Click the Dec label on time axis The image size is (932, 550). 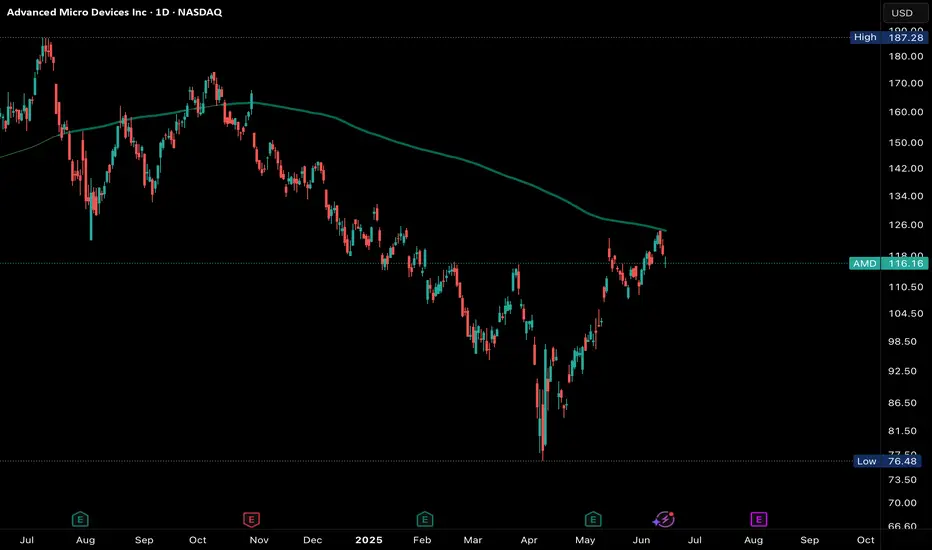point(313,540)
